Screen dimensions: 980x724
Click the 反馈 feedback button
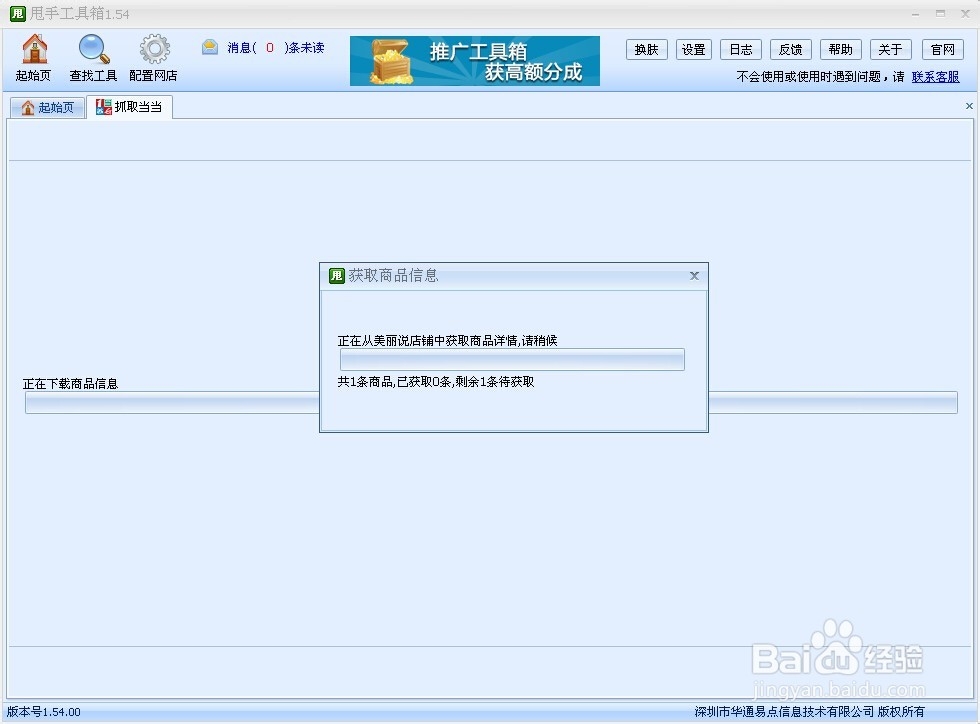point(790,49)
